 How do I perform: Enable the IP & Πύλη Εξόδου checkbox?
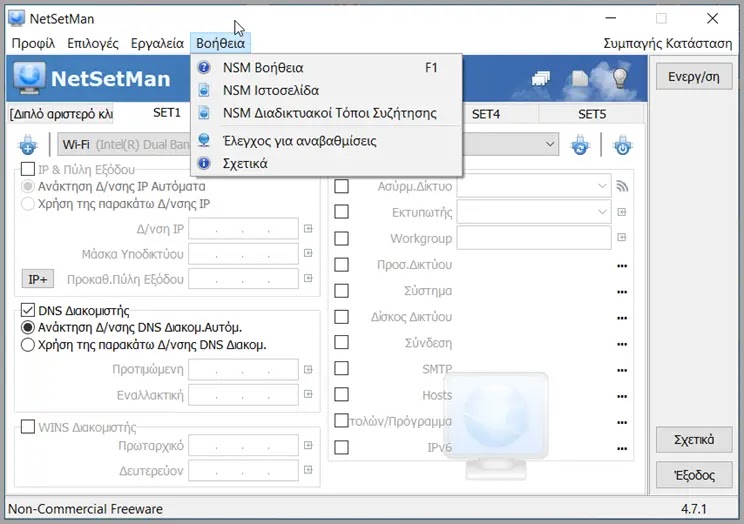tap(28, 169)
